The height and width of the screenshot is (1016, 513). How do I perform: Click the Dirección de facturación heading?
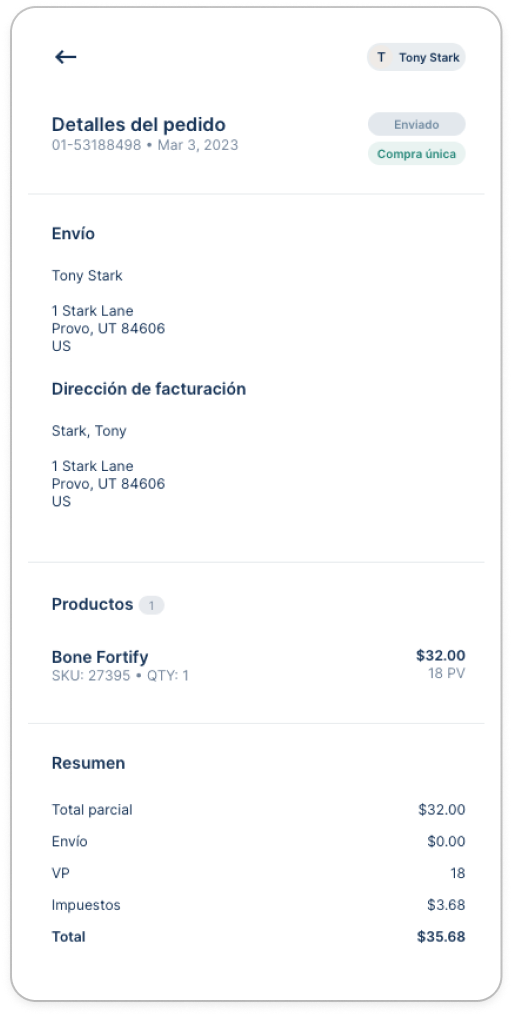149,389
